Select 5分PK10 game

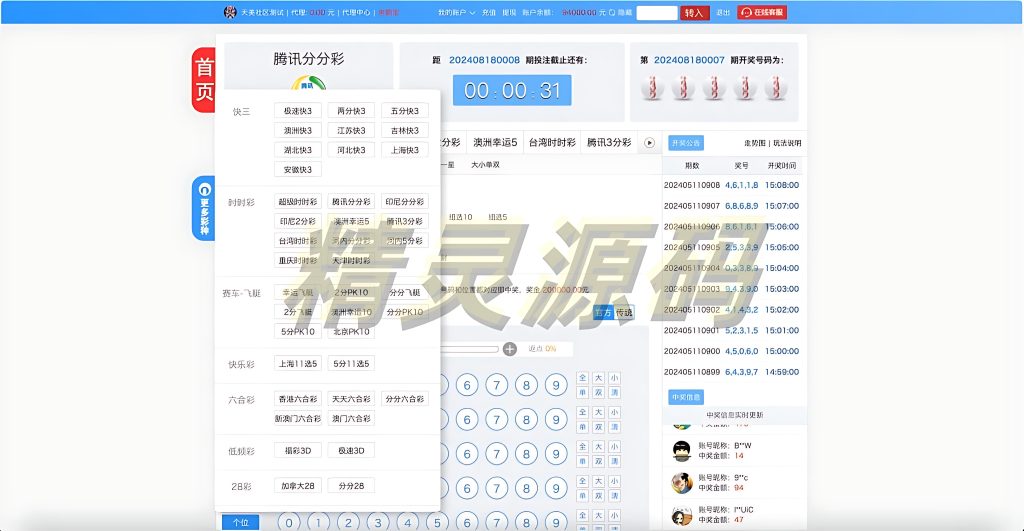[298, 332]
